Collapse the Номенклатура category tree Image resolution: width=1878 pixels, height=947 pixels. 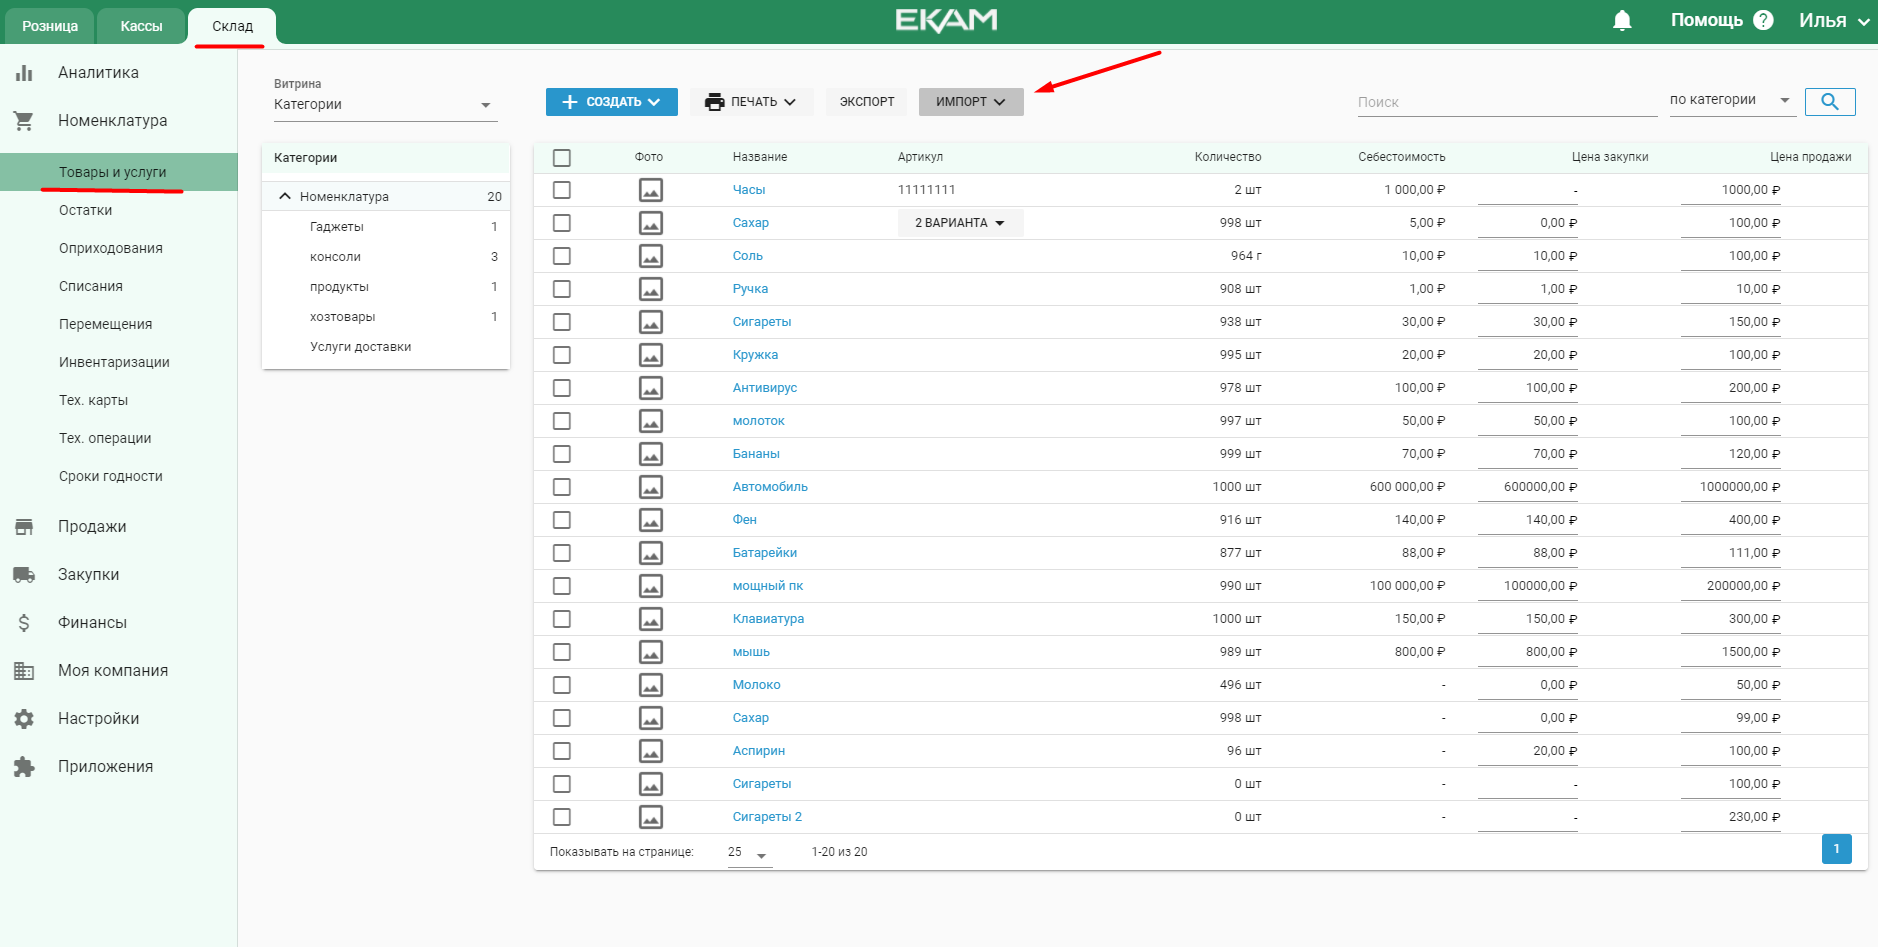pos(285,197)
